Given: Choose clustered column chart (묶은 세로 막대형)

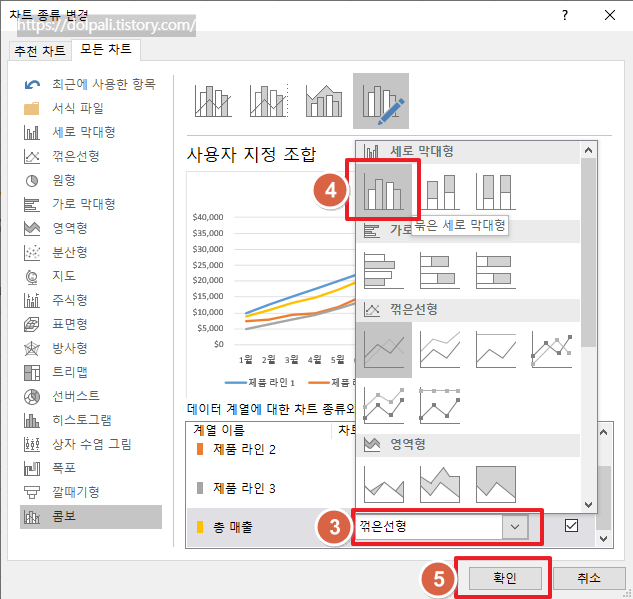Looking at the screenshot, I should 384,191.
